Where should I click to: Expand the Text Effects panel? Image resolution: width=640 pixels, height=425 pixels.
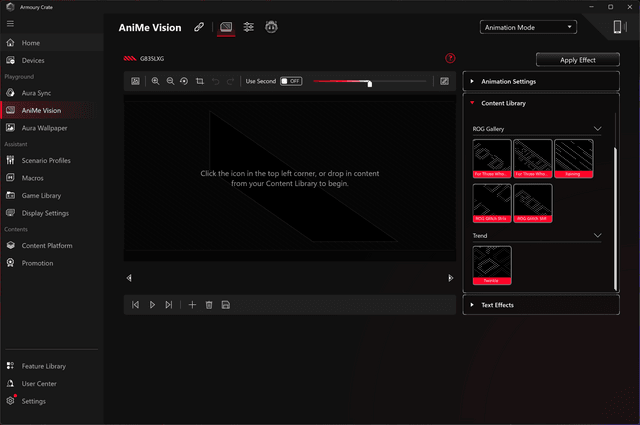click(x=541, y=305)
